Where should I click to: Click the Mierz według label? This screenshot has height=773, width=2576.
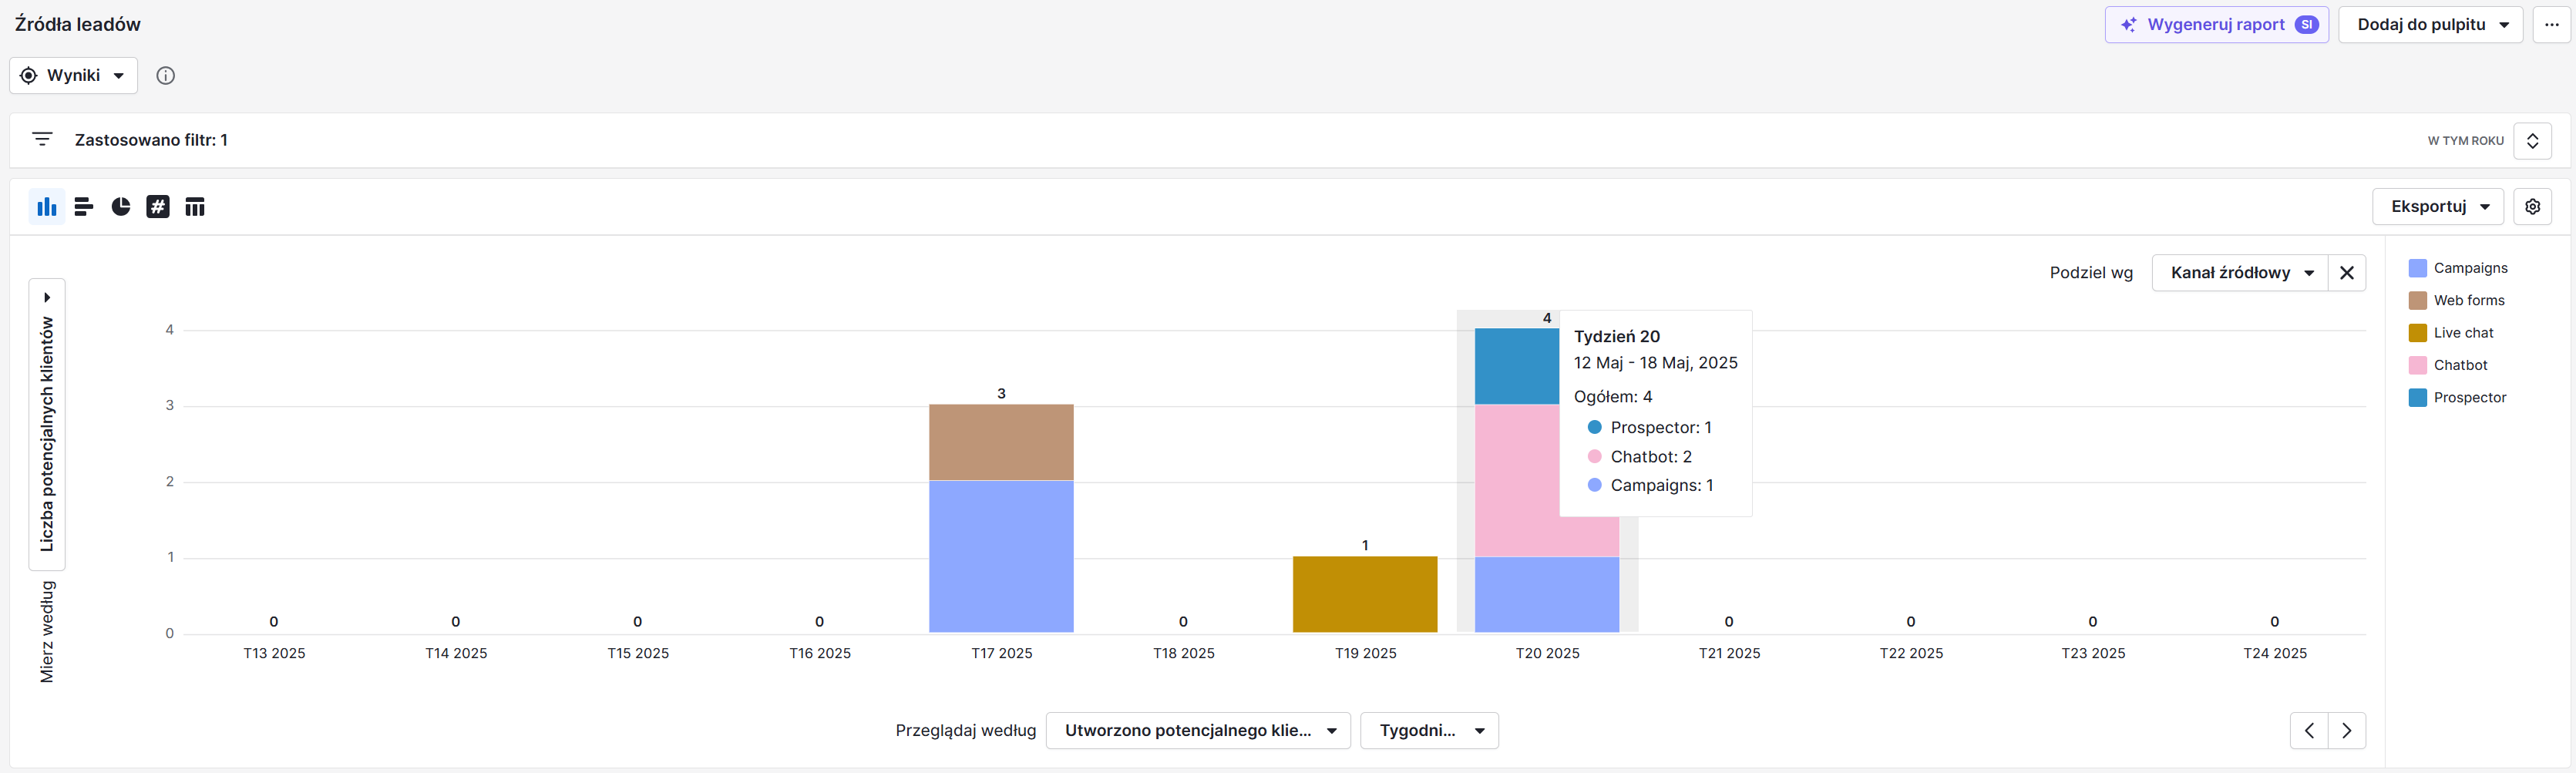(x=47, y=632)
